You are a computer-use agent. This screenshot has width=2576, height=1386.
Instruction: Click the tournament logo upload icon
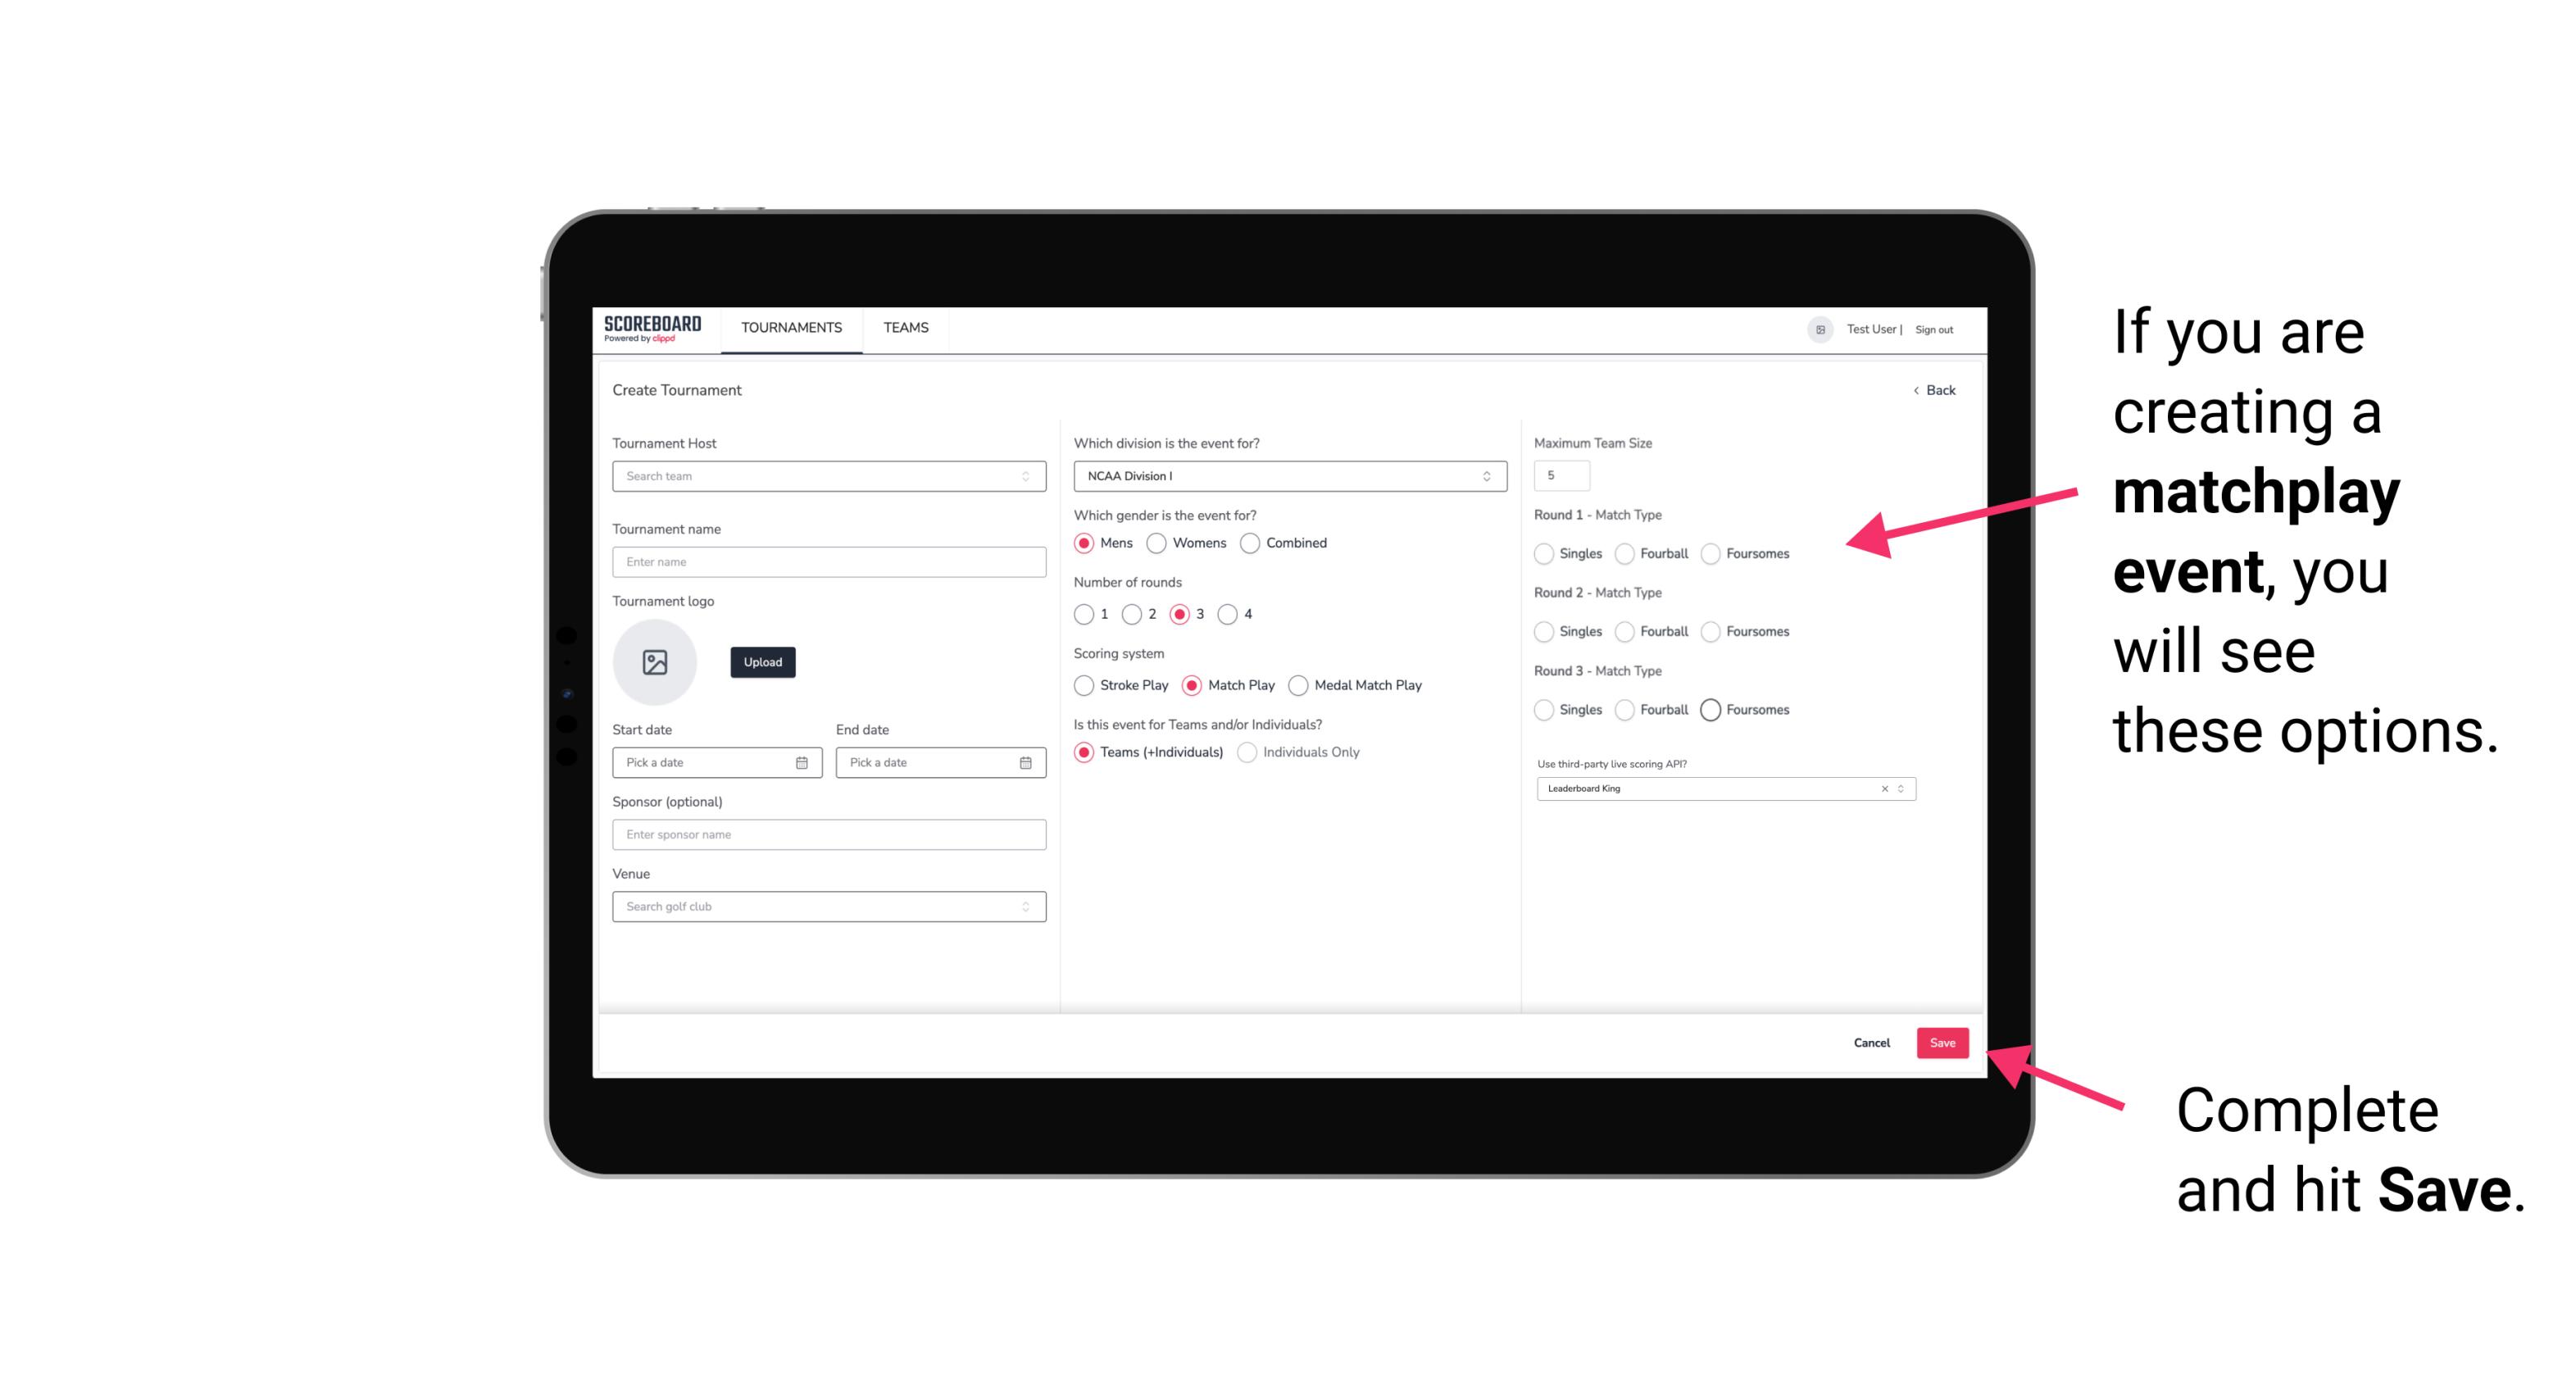[x=656, y=662]
